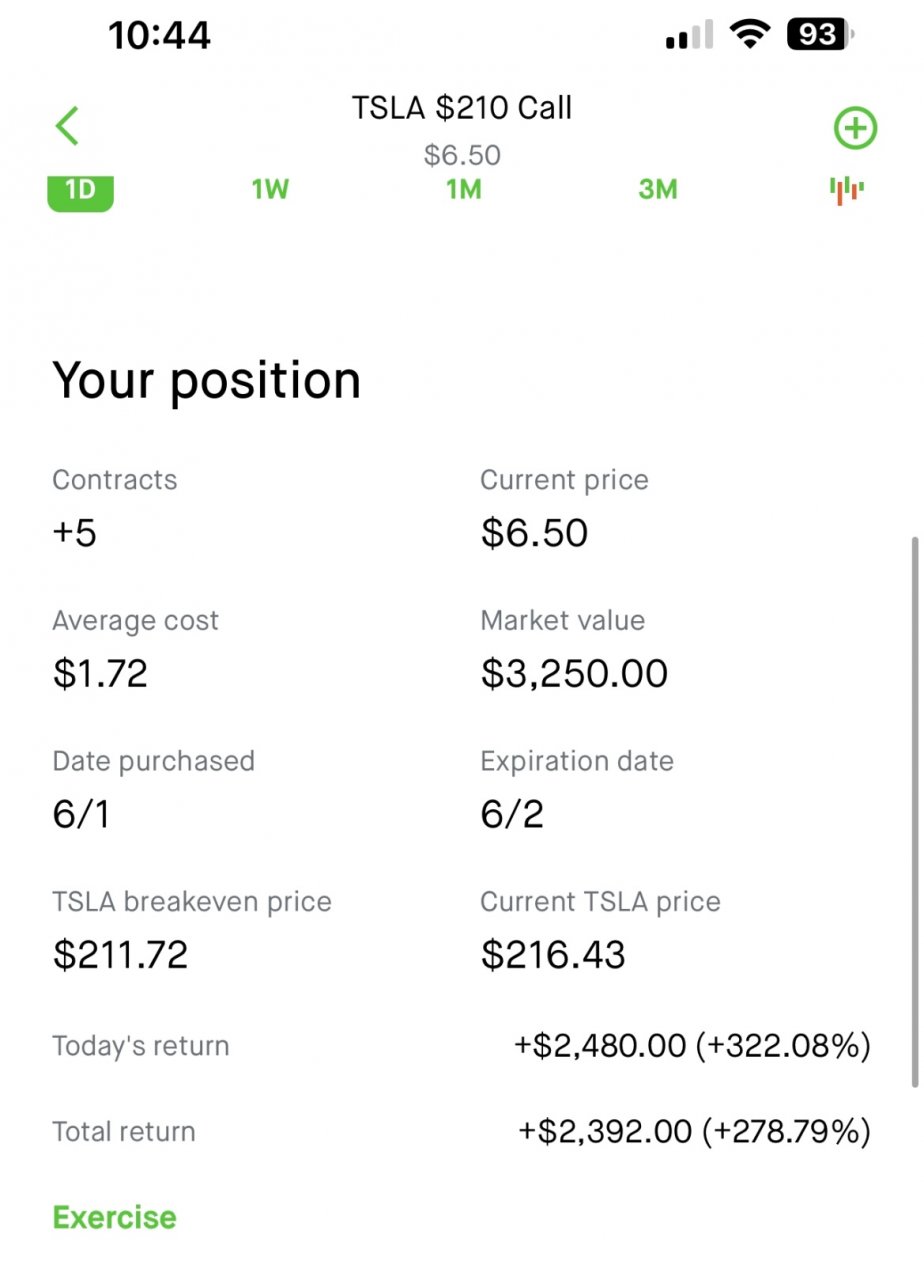Select the 1W chart range

click(270, 189)
